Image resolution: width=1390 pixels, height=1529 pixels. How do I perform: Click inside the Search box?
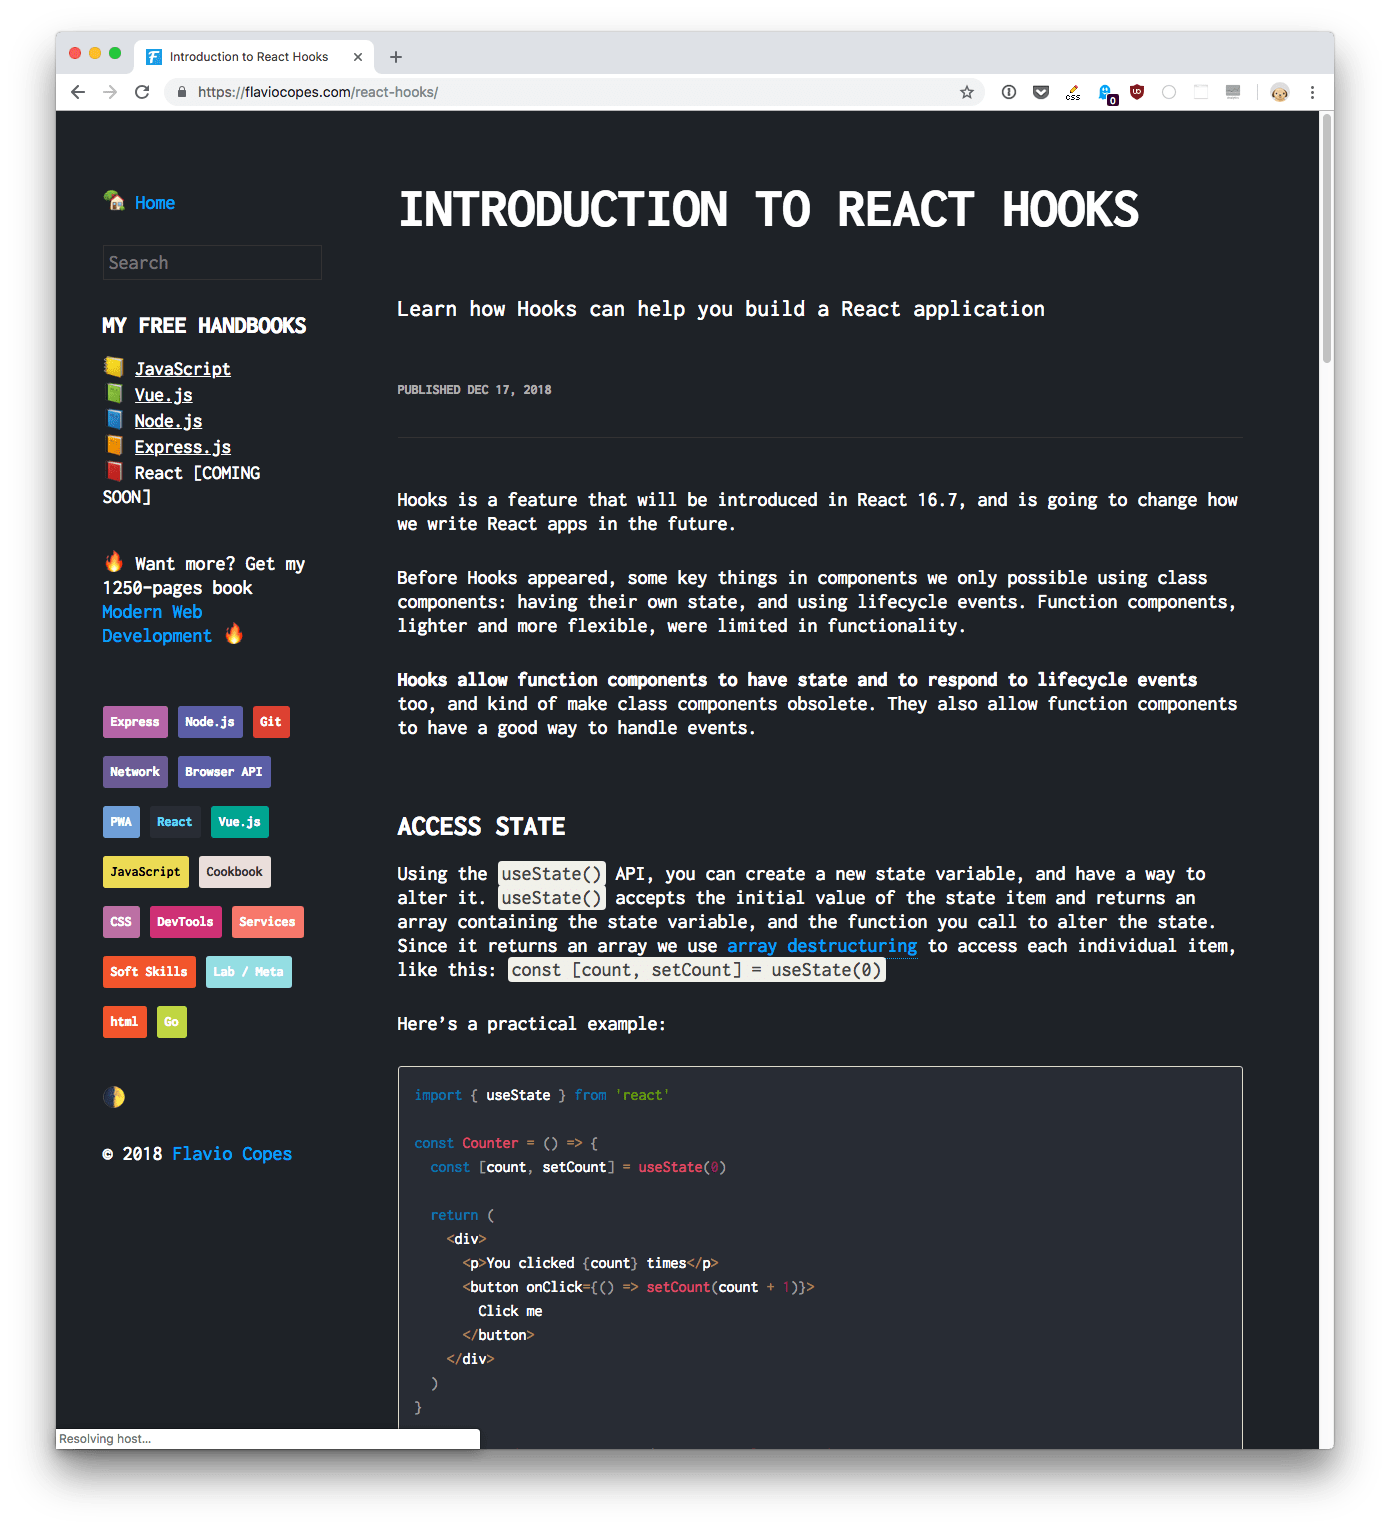tap(211, 262)
